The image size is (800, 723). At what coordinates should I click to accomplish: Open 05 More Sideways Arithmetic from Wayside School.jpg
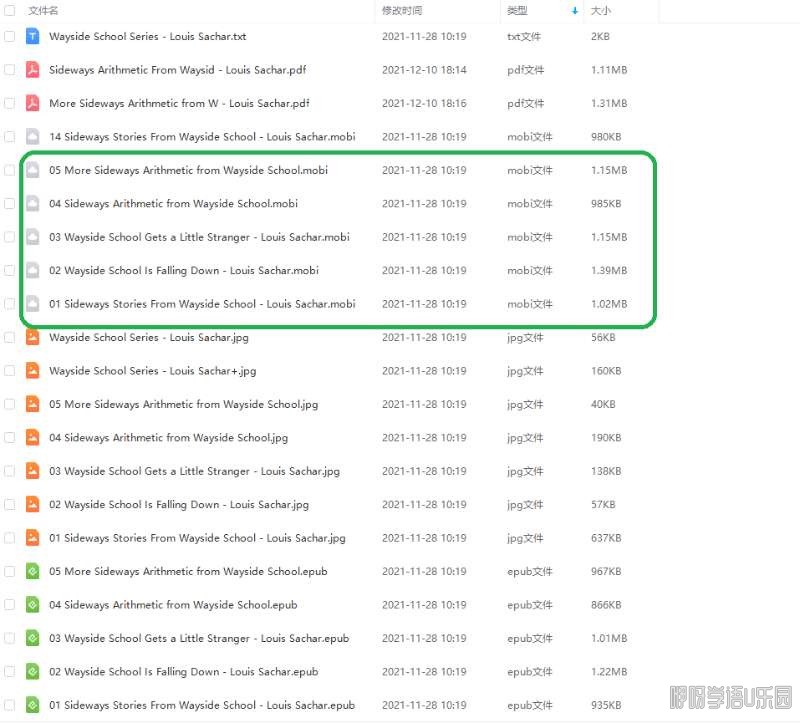pos(184,404)
